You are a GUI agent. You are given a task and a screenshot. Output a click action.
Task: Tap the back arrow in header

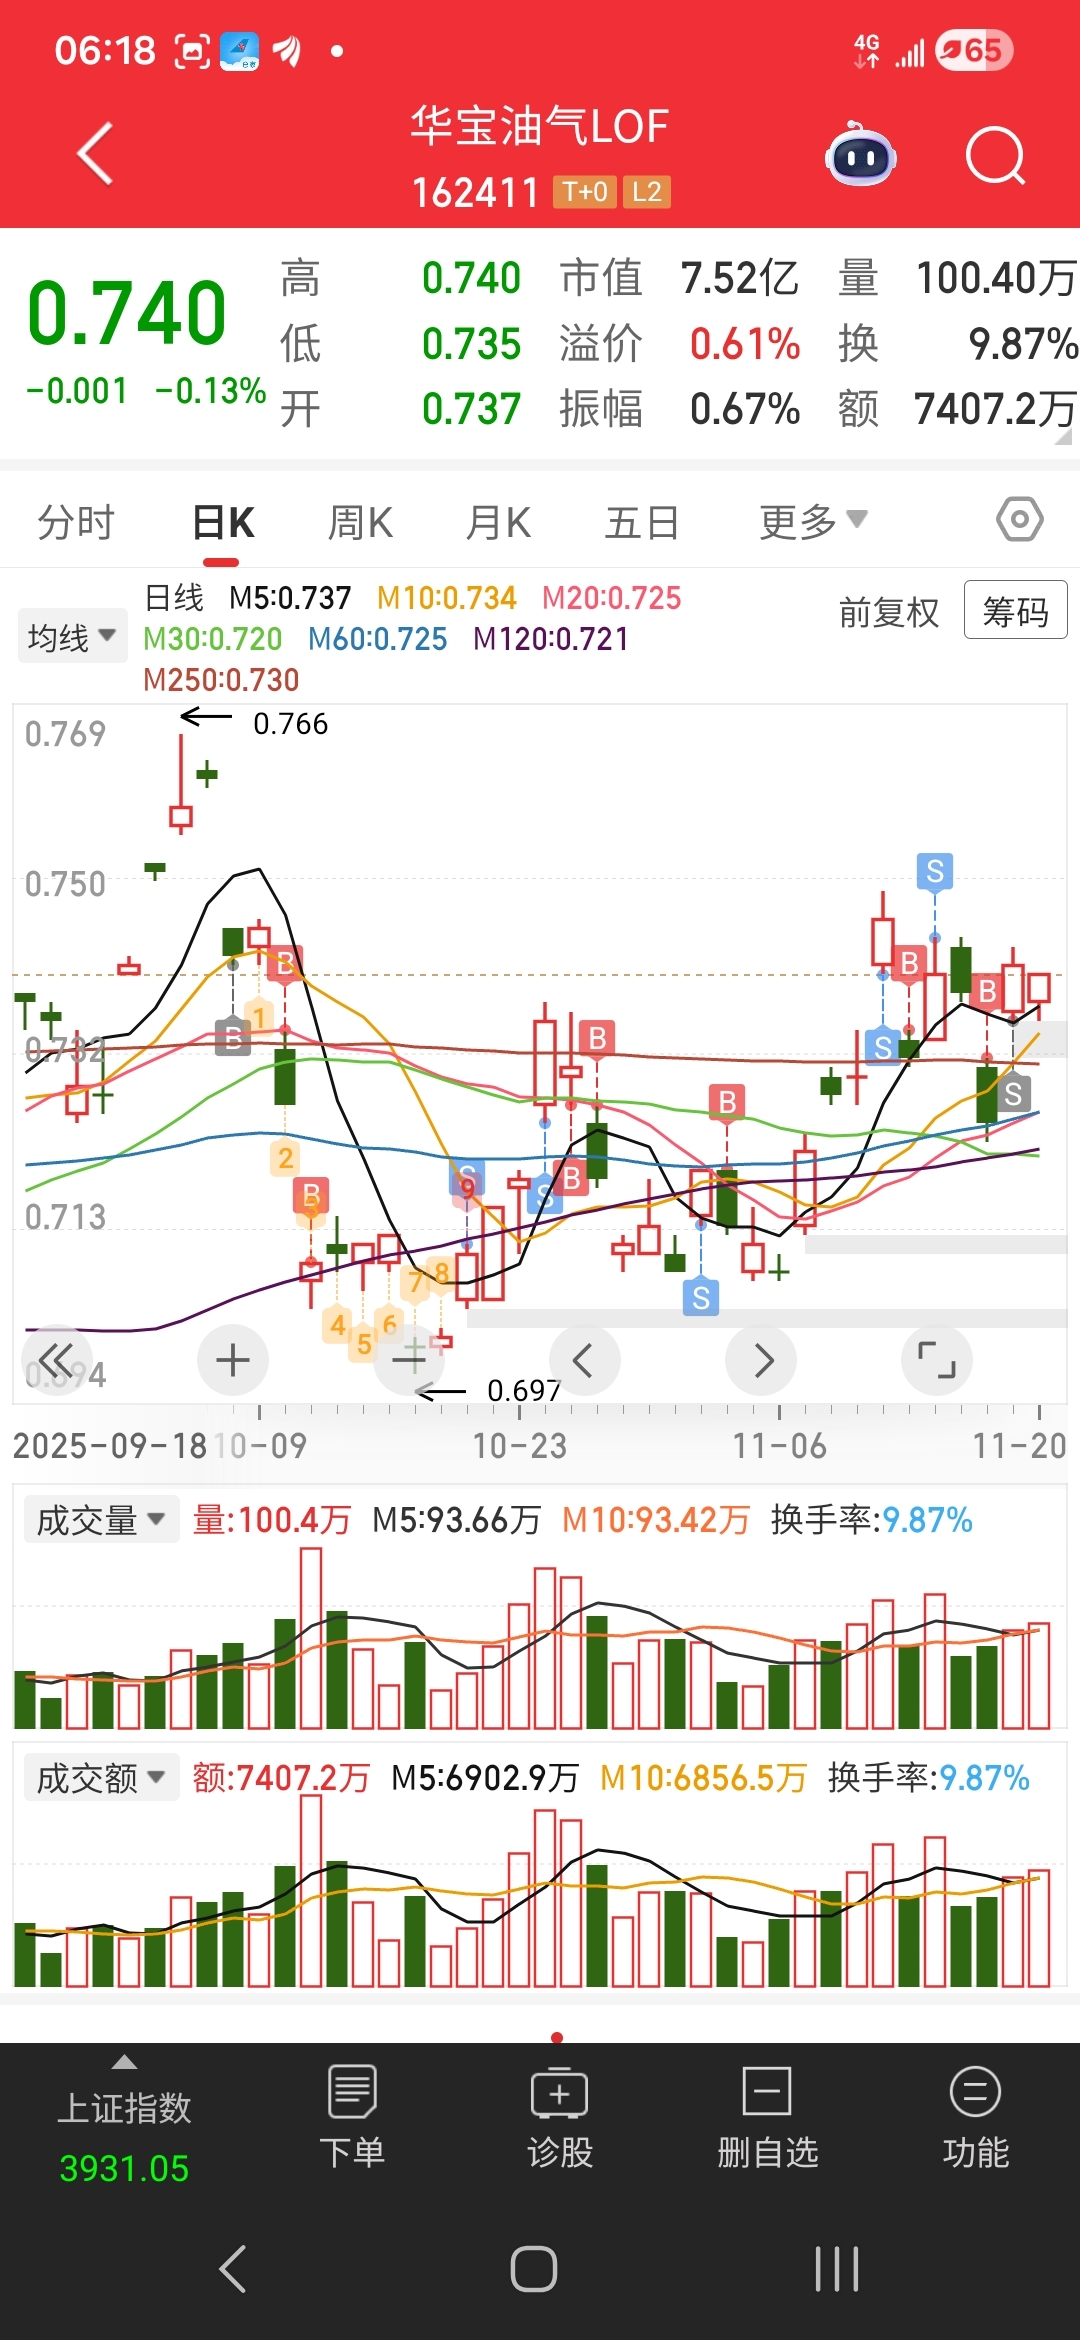[x=95, y=154]
